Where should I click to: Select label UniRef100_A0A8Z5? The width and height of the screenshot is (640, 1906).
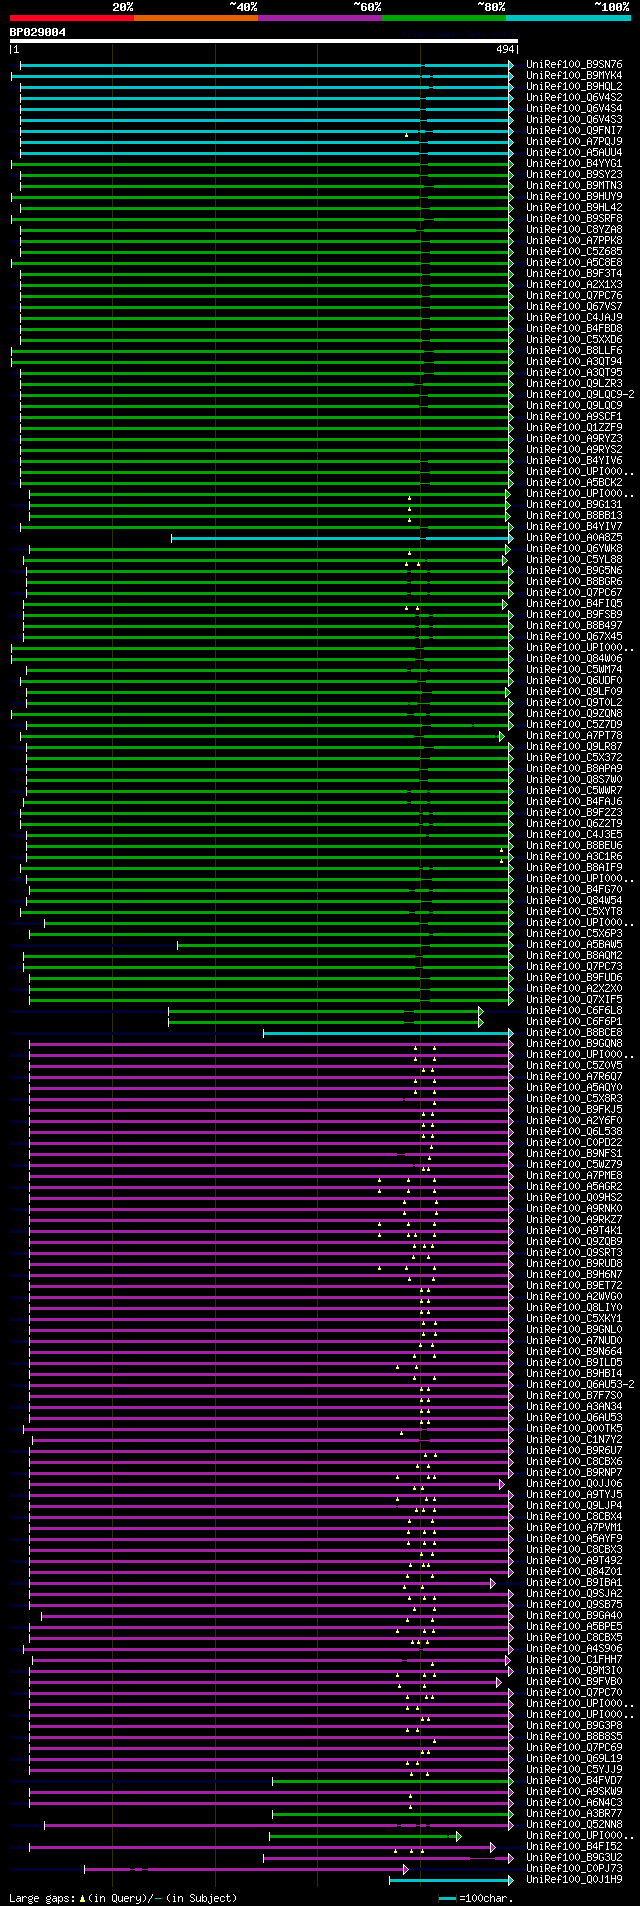574,538
